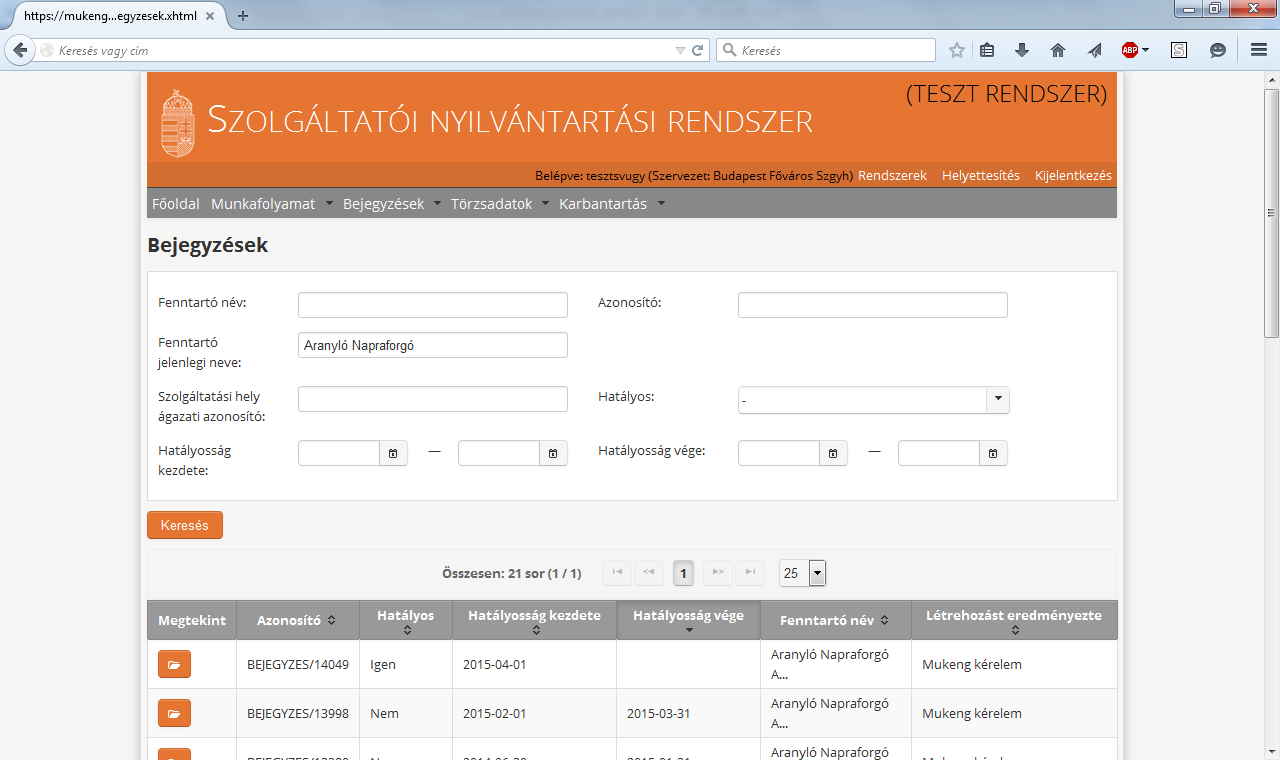Click cell BEJEGYZES/14049
1280x760 pixels.
(298, 664)
